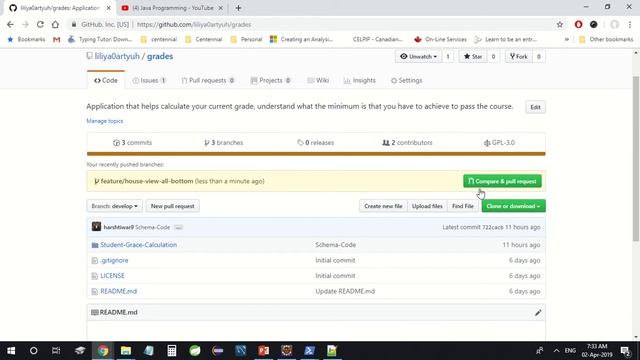Reload the page with the refresh icon
640x360 pixels.
coord(40,24)
